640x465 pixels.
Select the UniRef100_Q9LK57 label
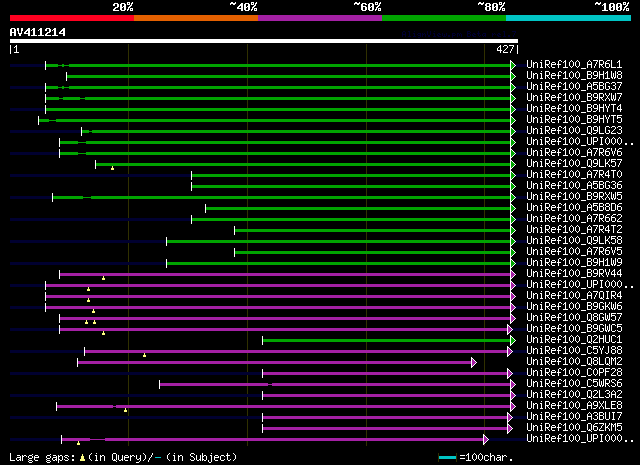click(x=574, y=164)
